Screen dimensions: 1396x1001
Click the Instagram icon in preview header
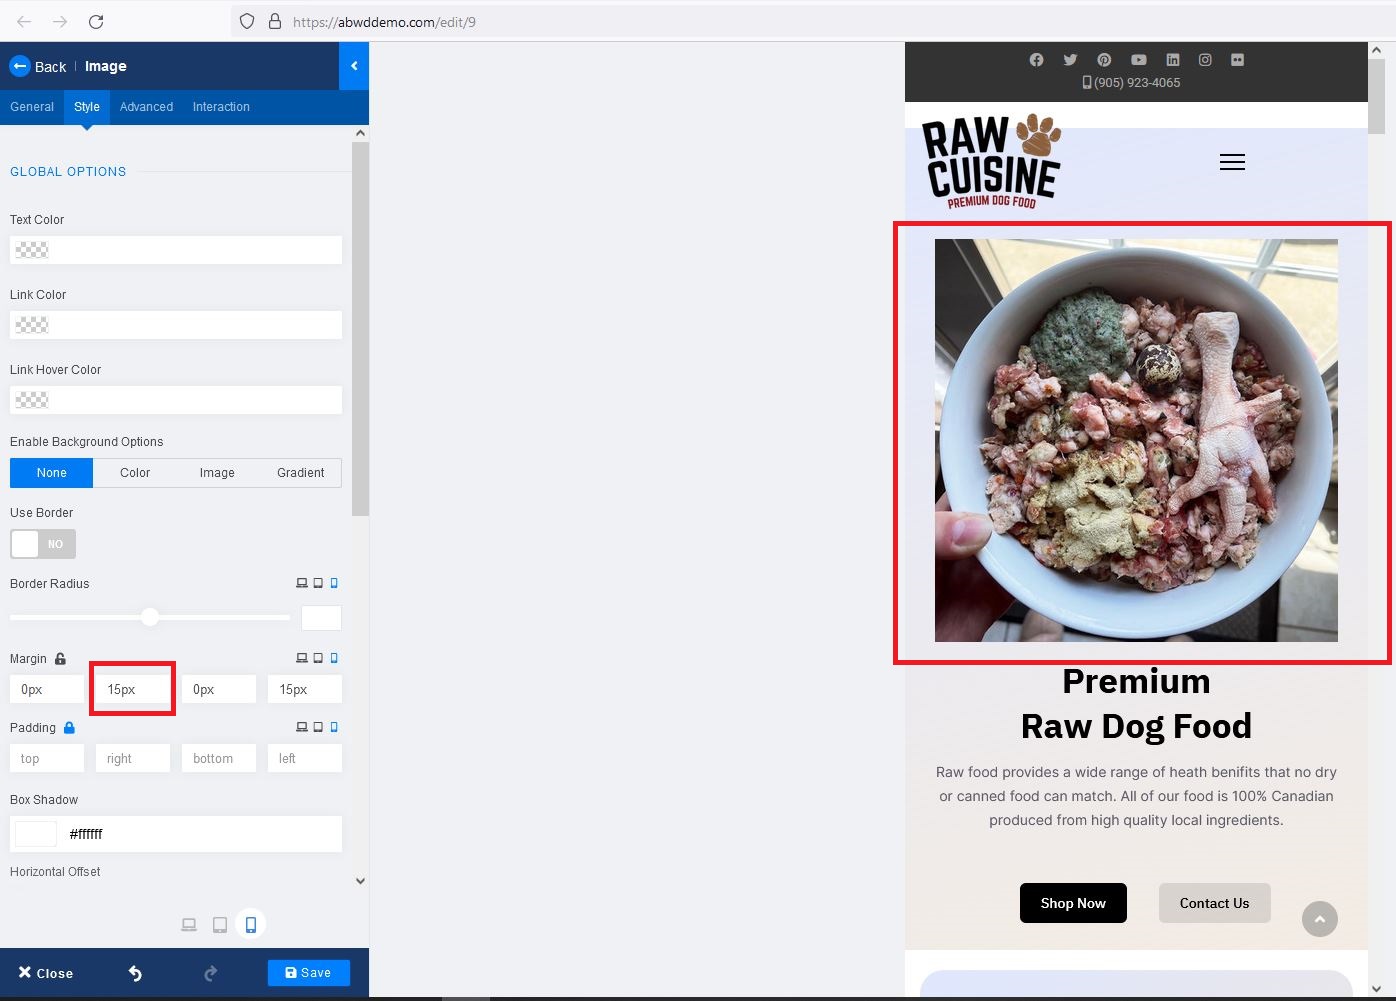point(1204,59)
